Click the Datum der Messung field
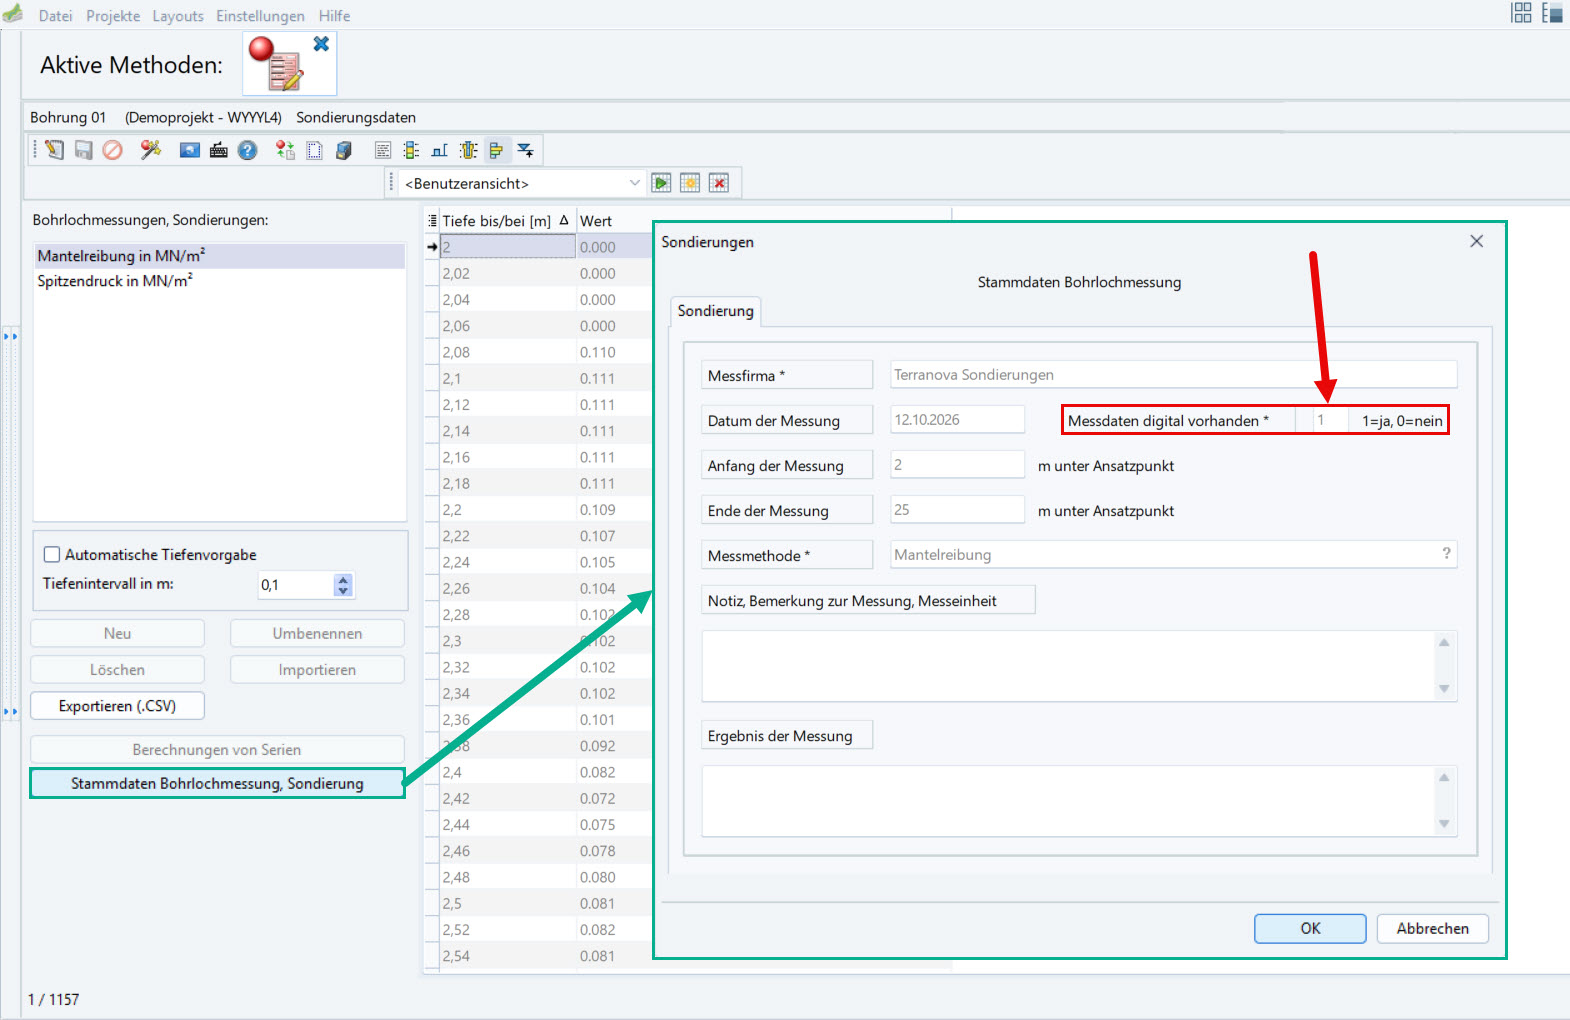Image resolution: width=1570 pixels, height=1020 pixels. pyautogui.click(x=957, y=420)
